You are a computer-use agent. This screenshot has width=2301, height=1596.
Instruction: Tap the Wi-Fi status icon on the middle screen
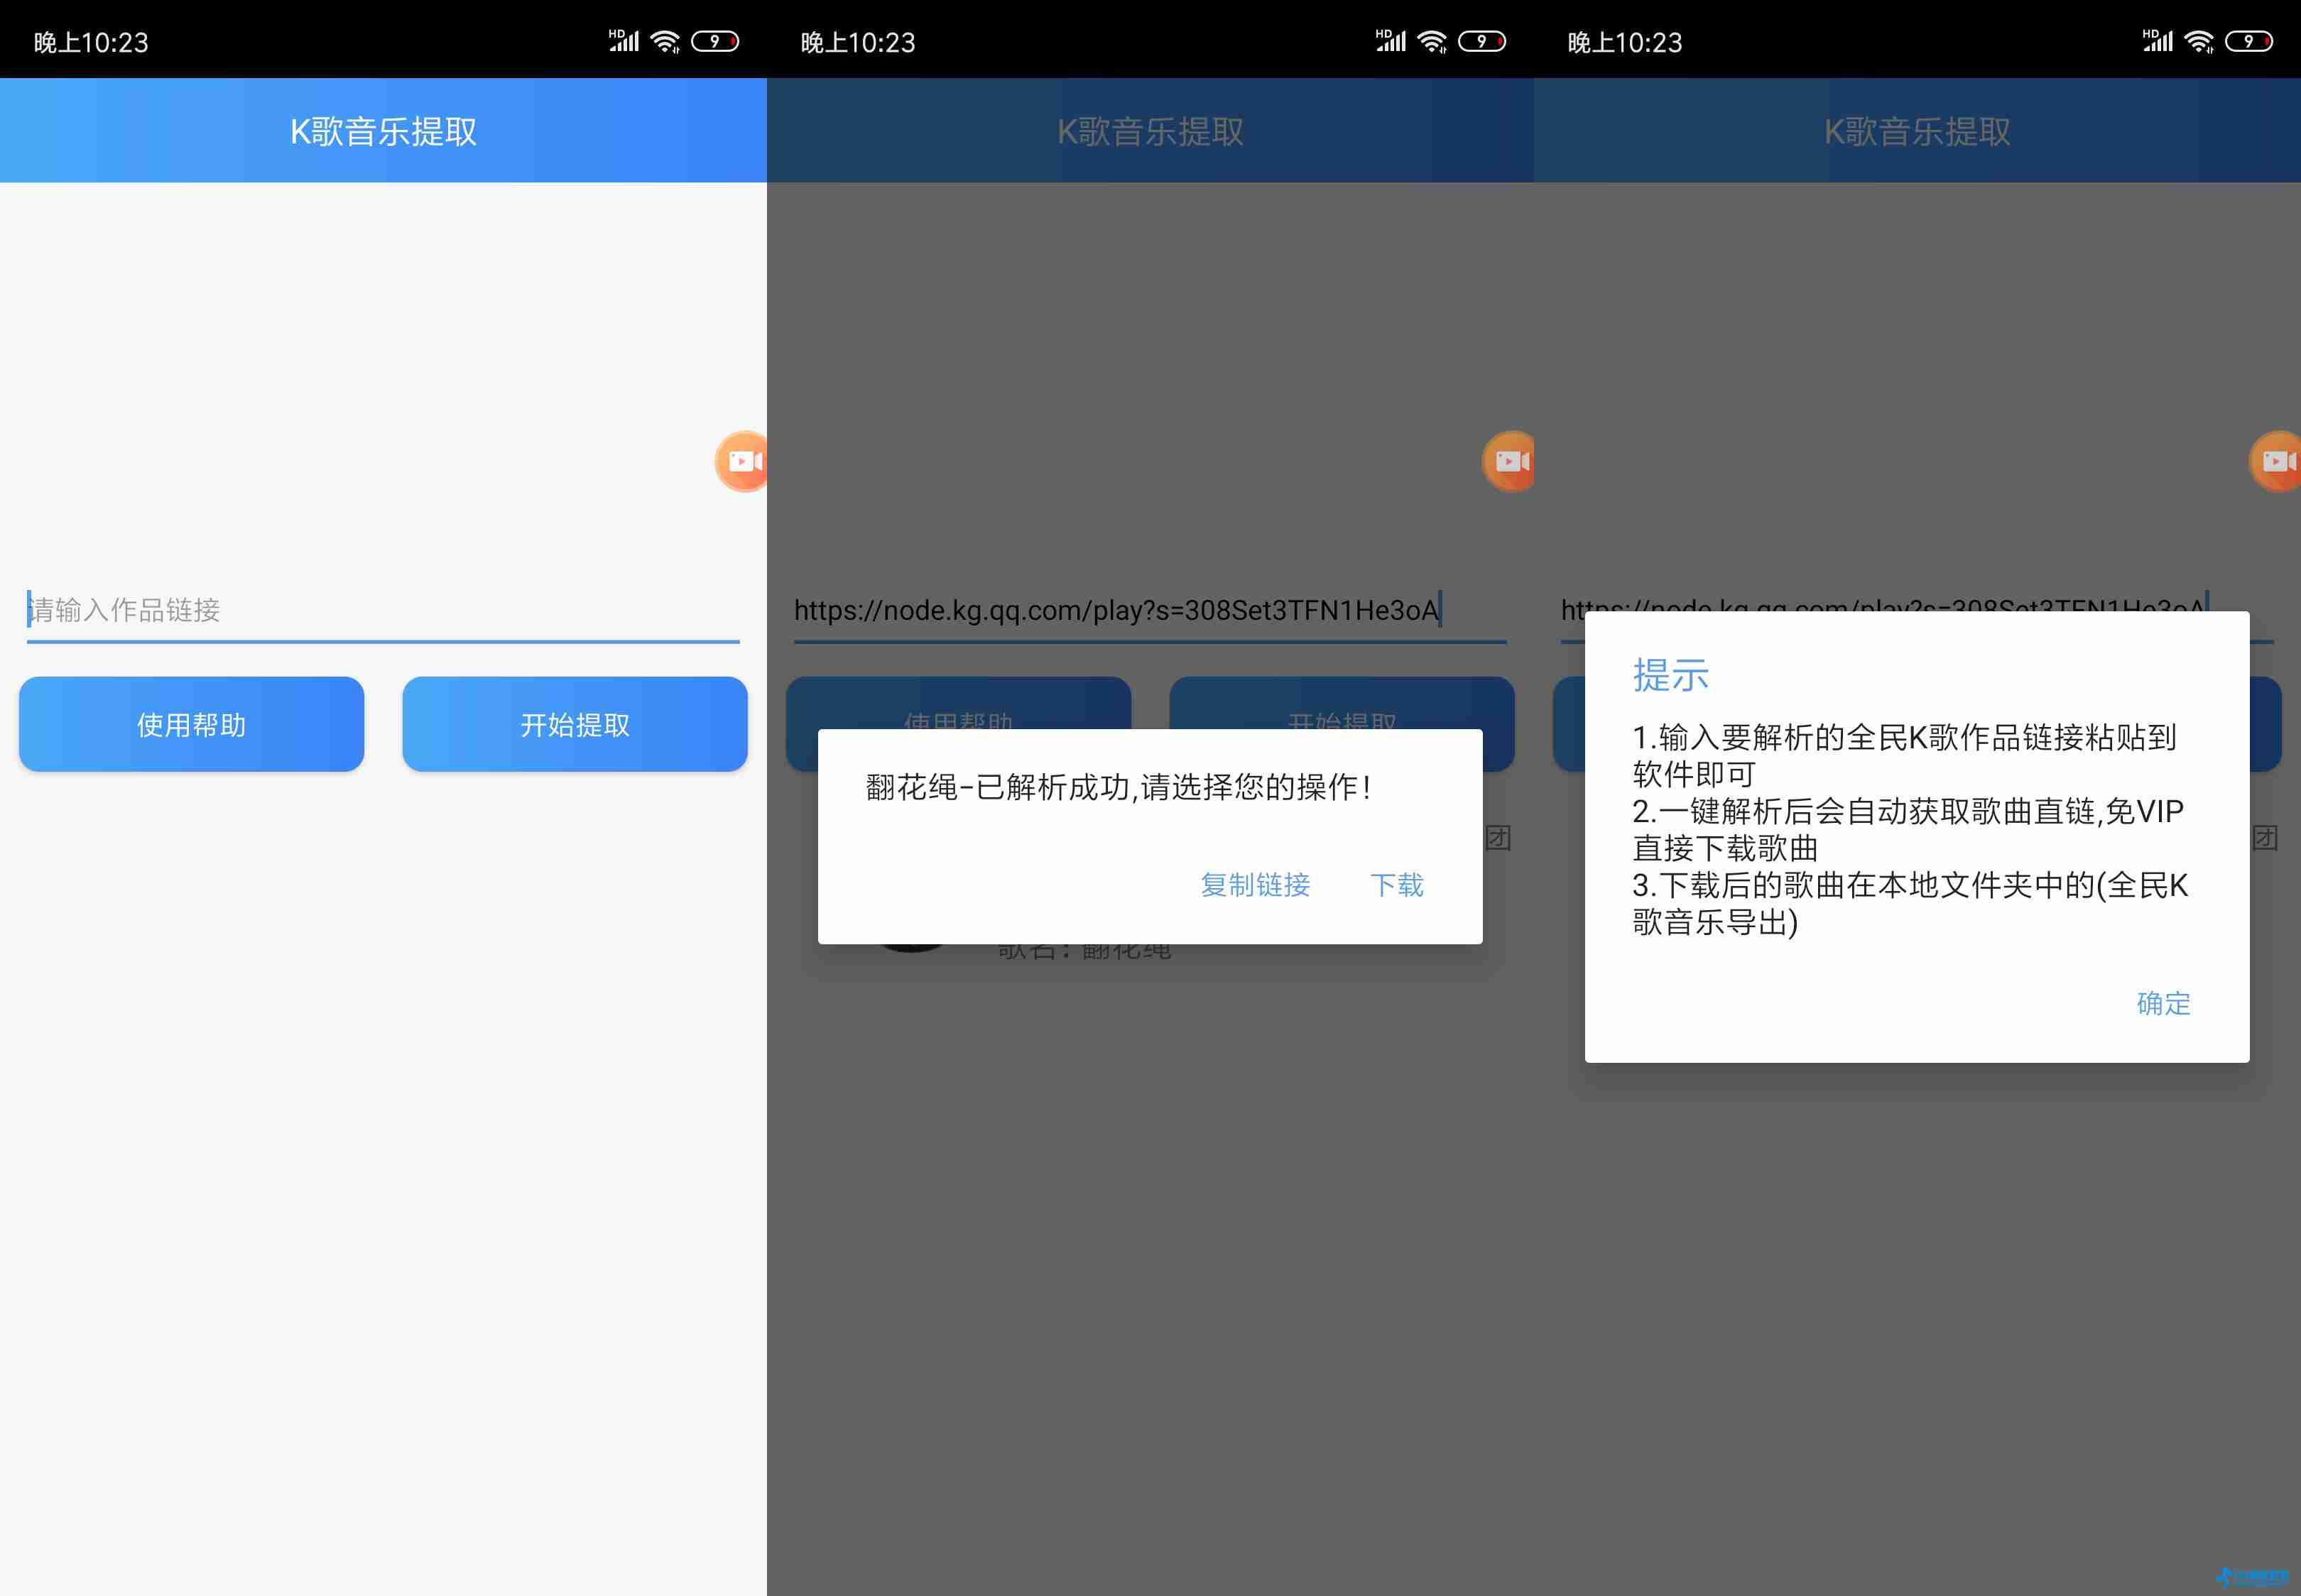(x=1432, y=41)
